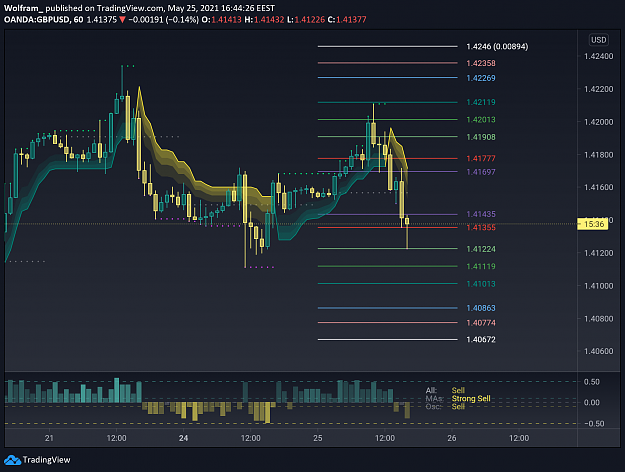The width and height of the screenshot is (625, 472).
Task: Click the All: Sell rating
Action: 458,391
